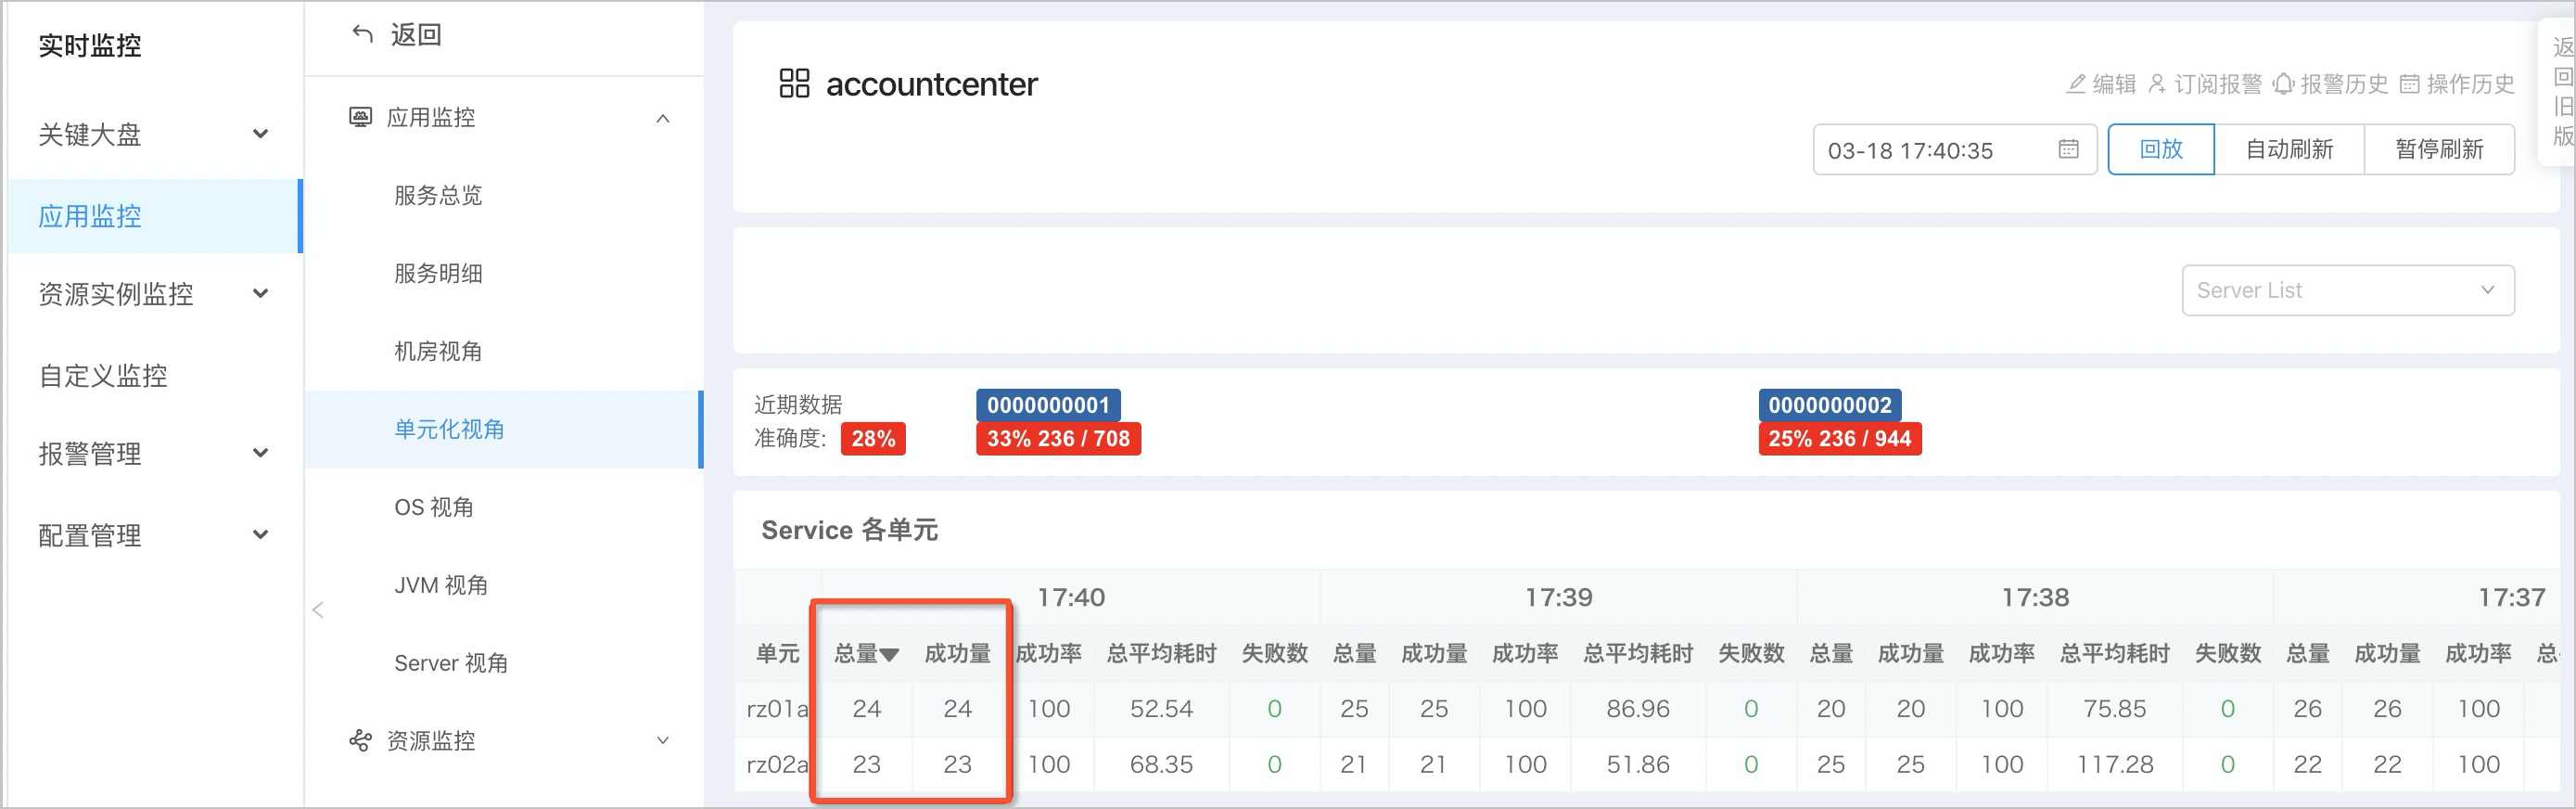This screenshot has width=2576, height=809.
Task: Click the operation history calendar icon
Action: [x=2410, y=84]
